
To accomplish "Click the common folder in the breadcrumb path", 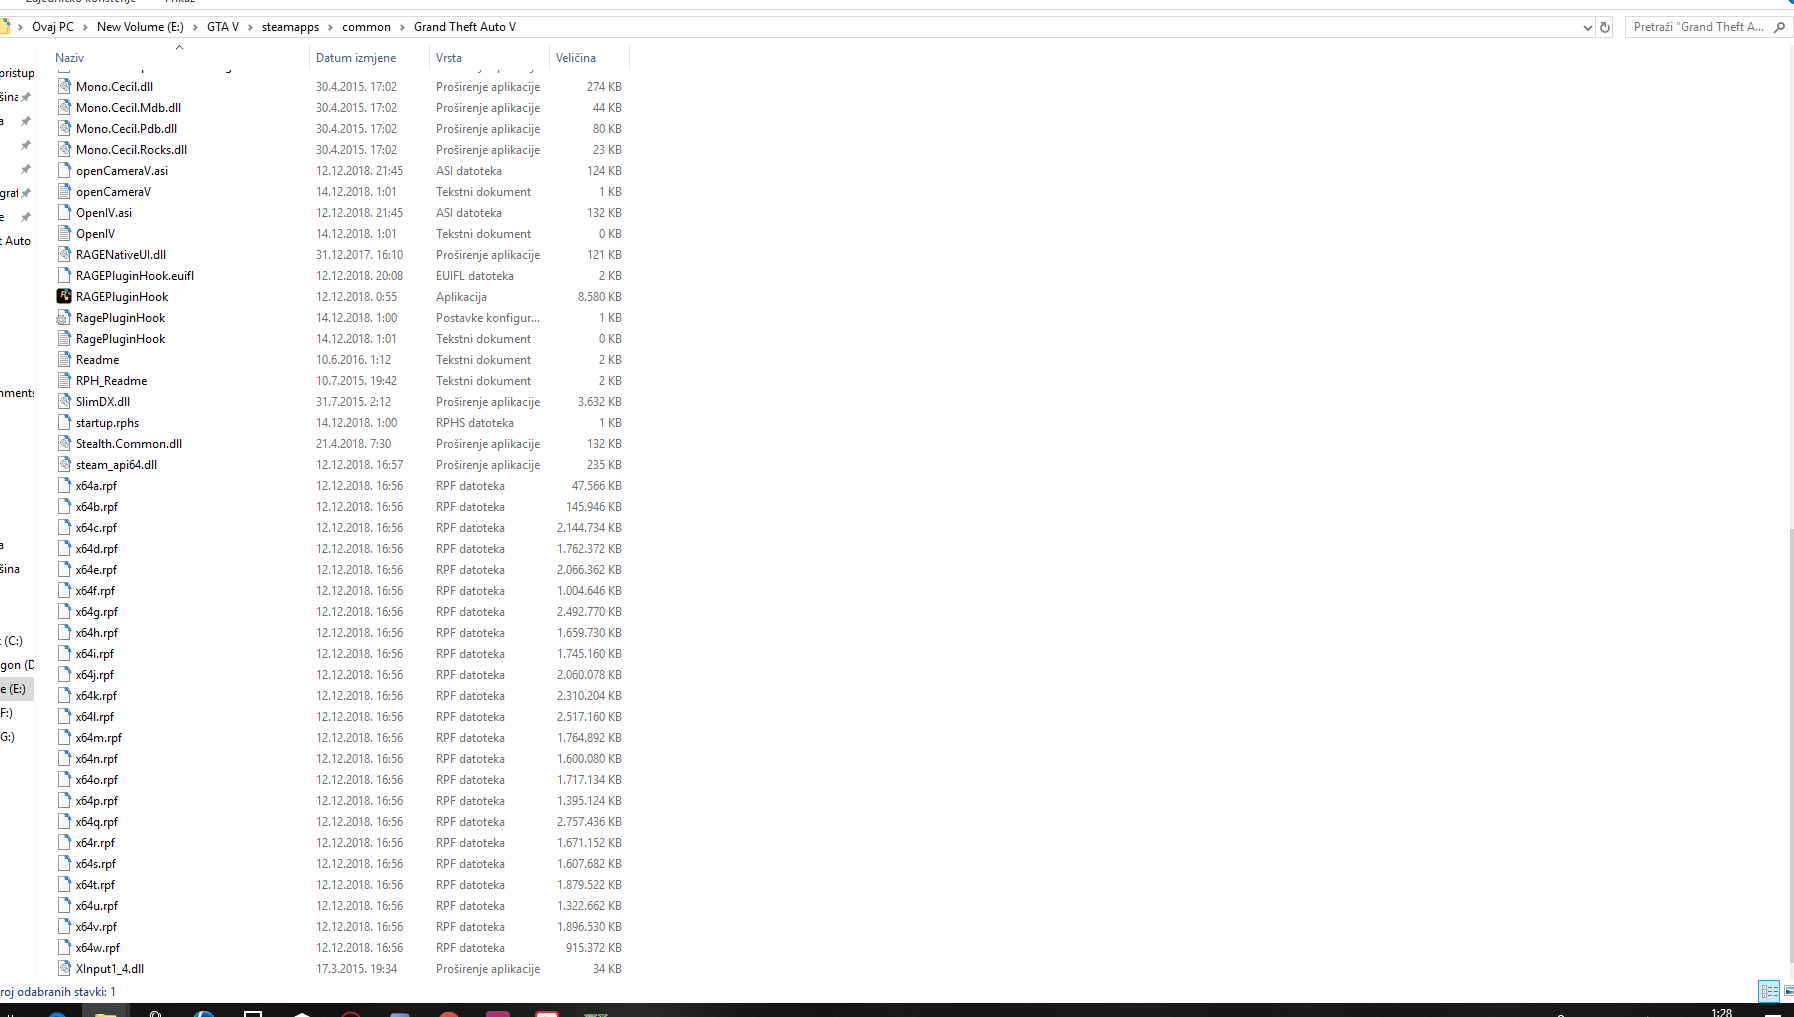I will (366, 27).
